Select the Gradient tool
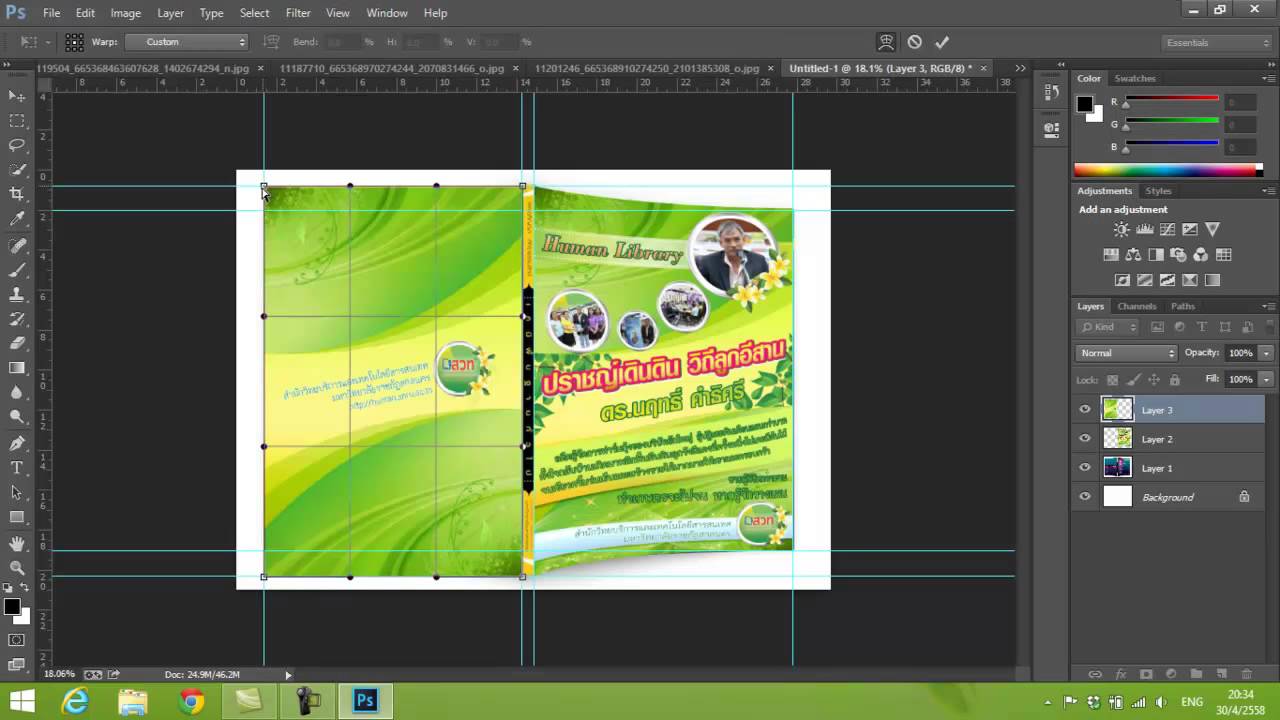Image resolution: width=1280 pixels, height=720 pixels. pyautogui.click(x=17, y=368)
